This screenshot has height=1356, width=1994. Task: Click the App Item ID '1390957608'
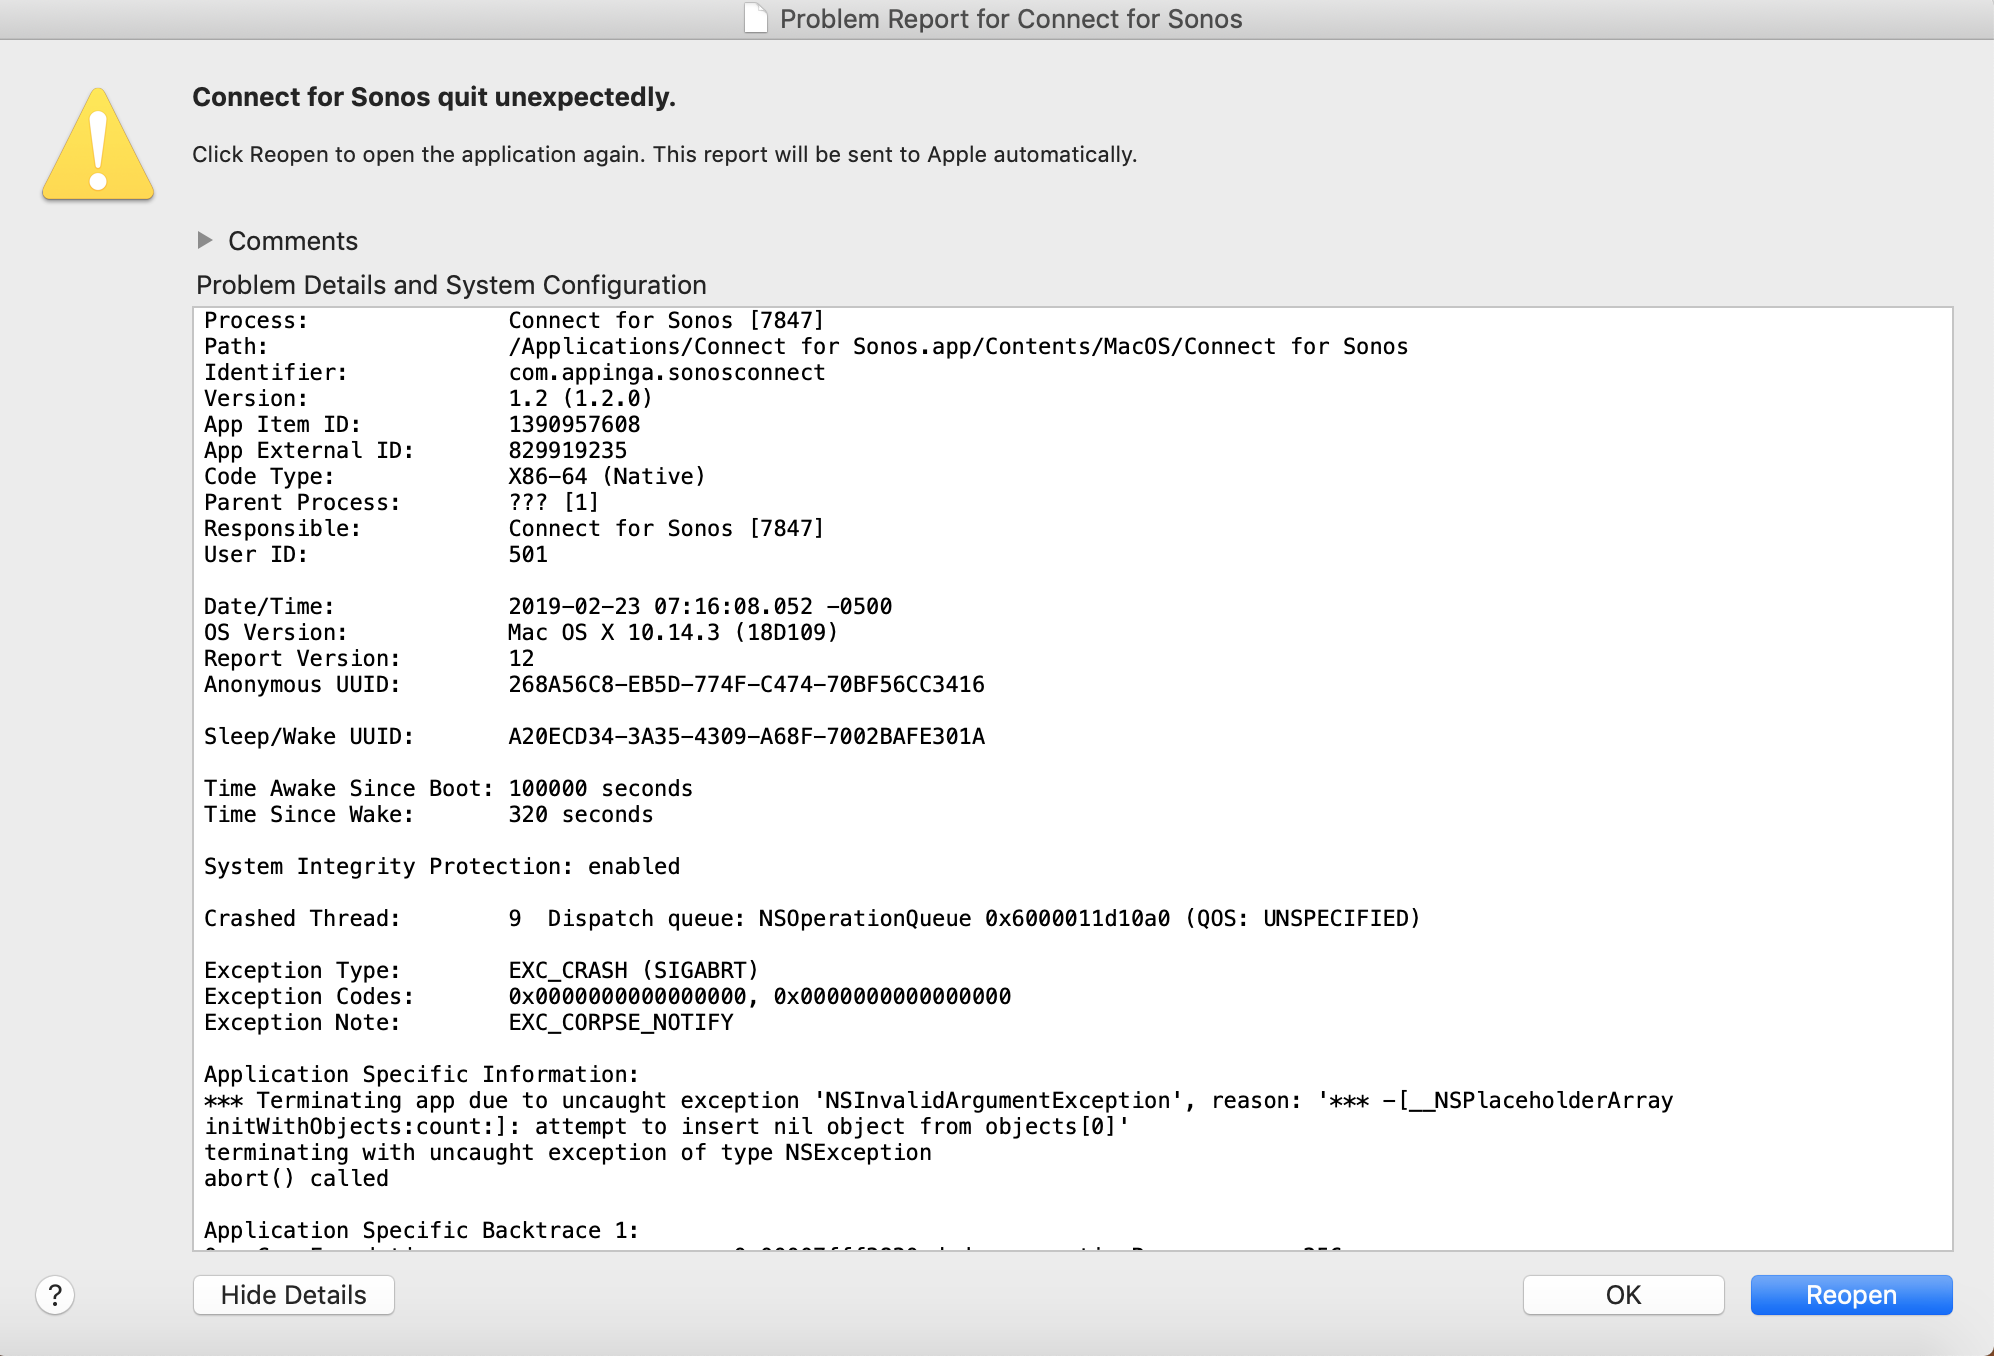(574, 424)
